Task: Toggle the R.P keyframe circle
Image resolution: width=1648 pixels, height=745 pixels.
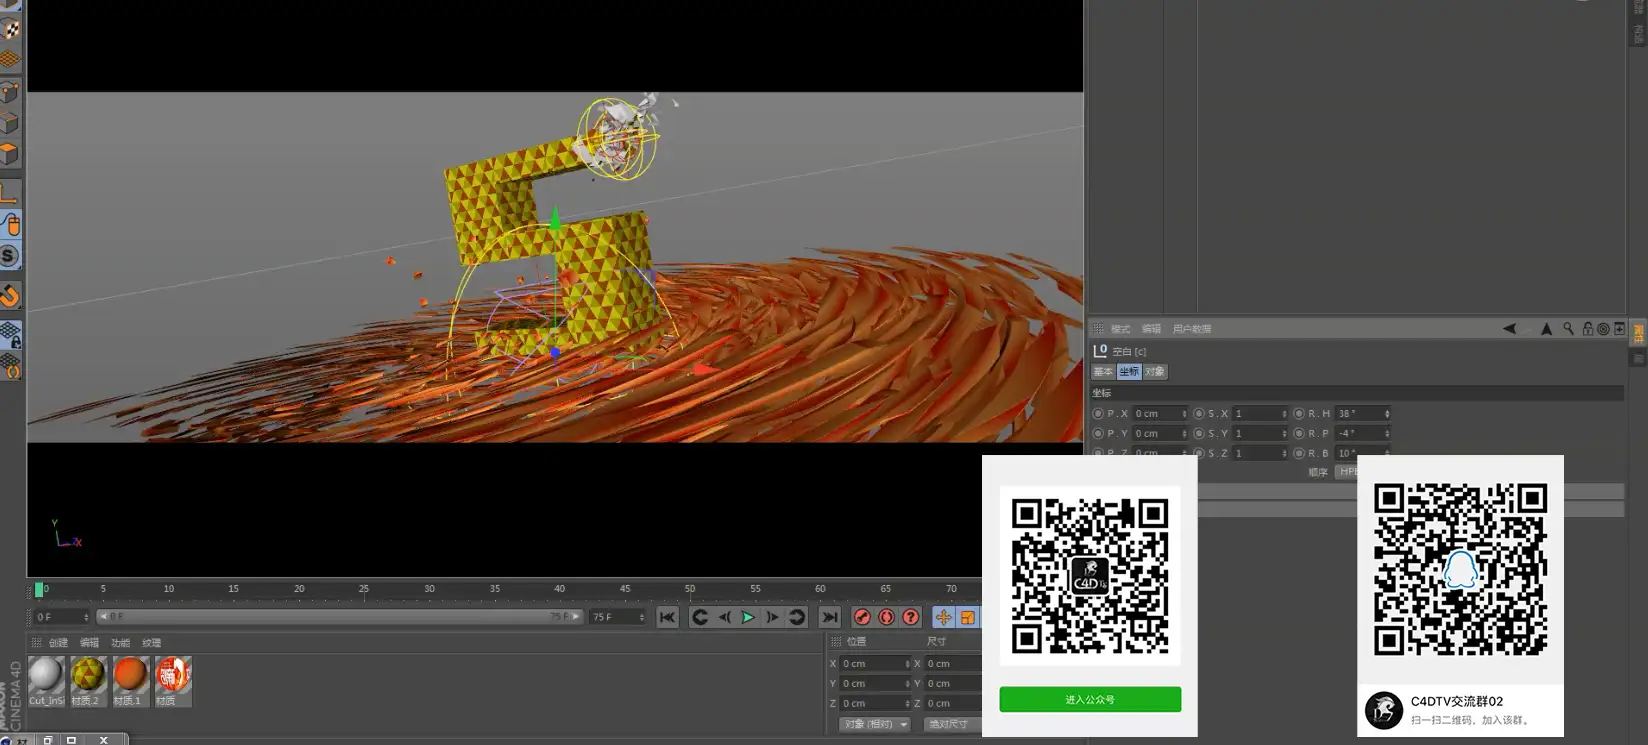Action: 1299,433
